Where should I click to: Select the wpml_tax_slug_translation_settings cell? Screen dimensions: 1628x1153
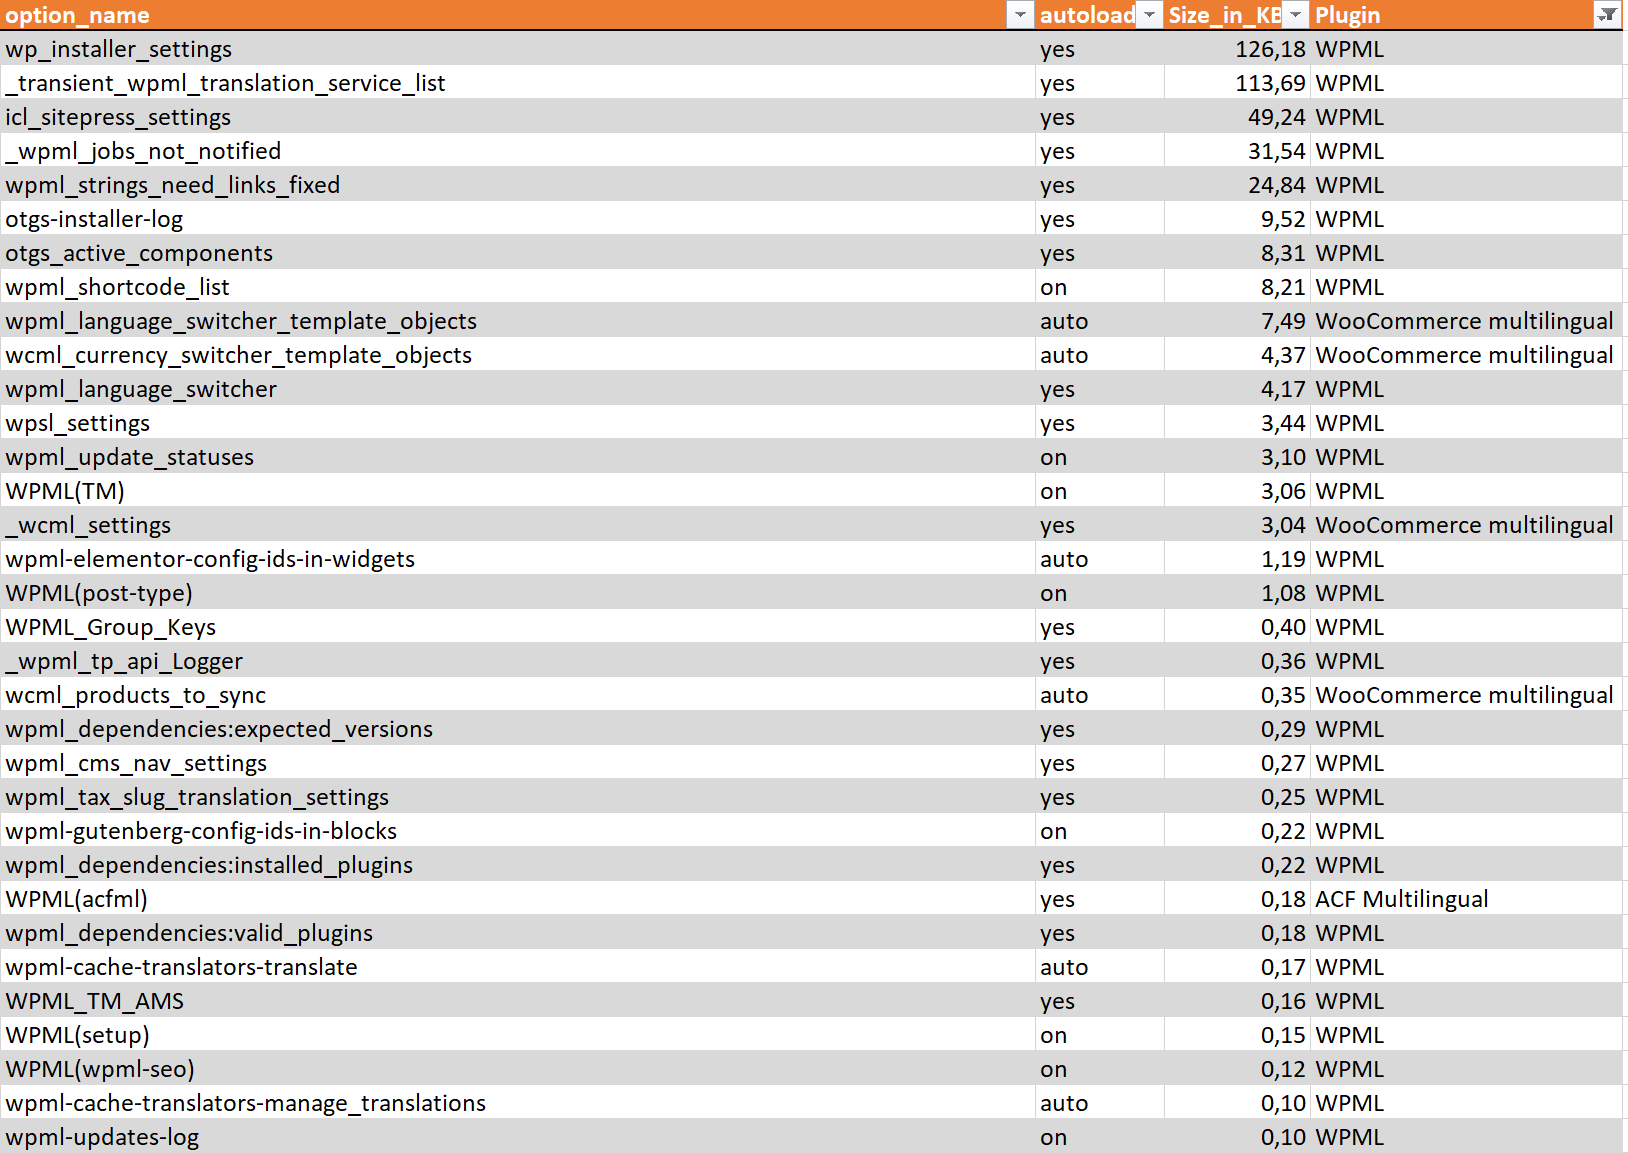pyautogui.click(x=518, y=797)
